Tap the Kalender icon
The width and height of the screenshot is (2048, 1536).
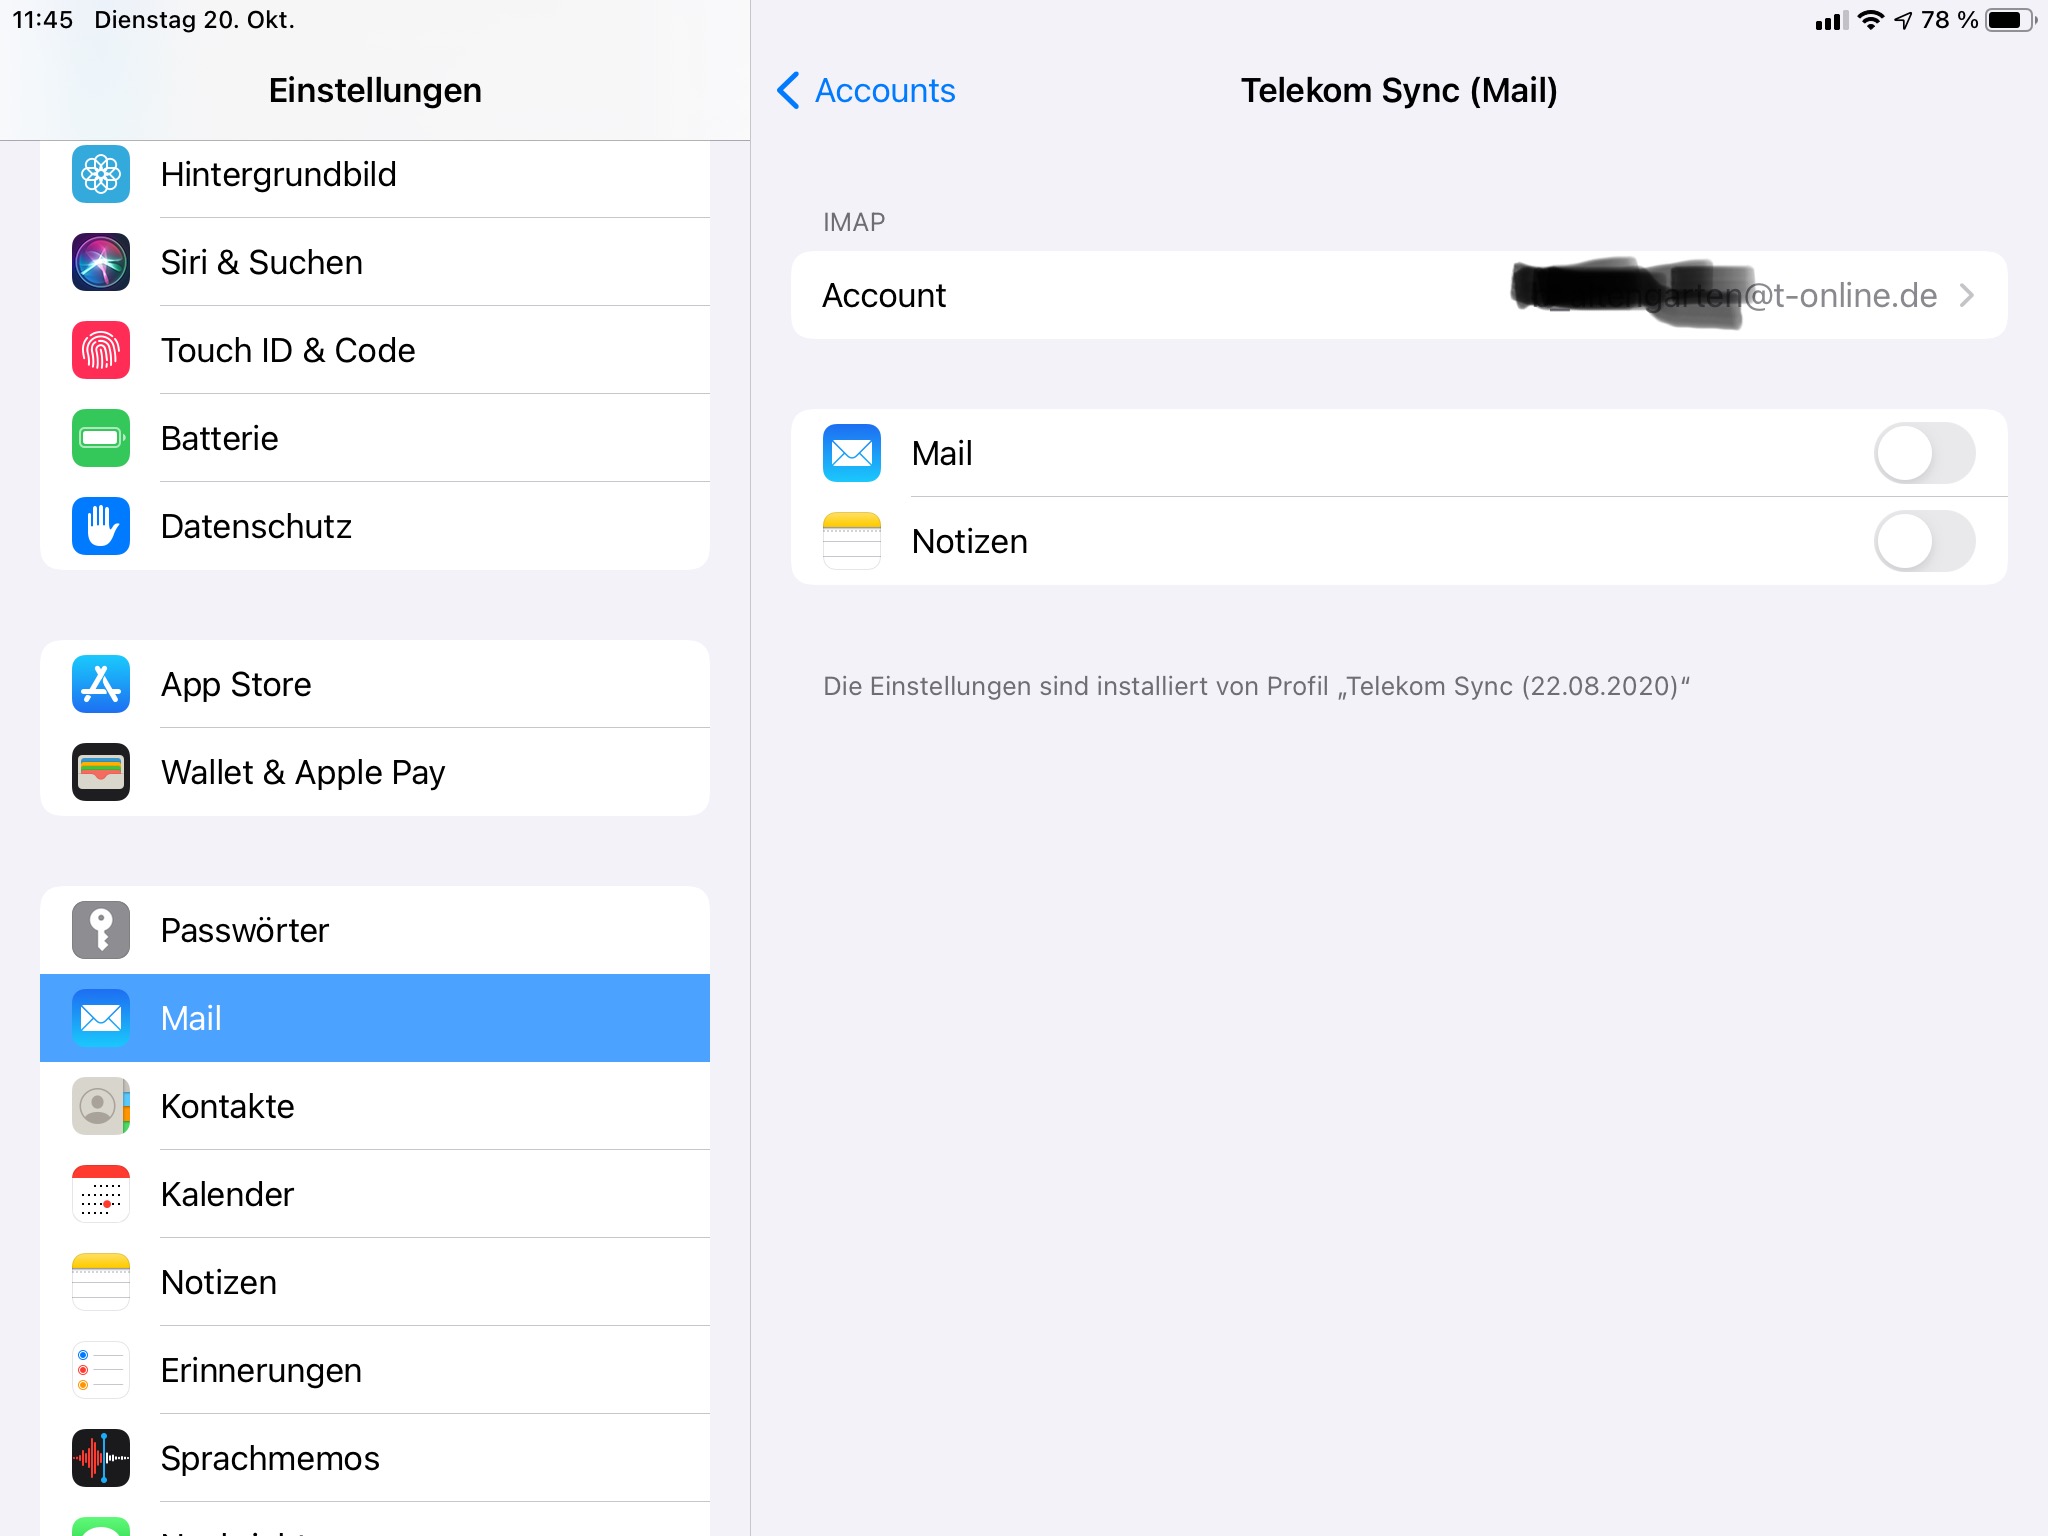point(101,1194)
